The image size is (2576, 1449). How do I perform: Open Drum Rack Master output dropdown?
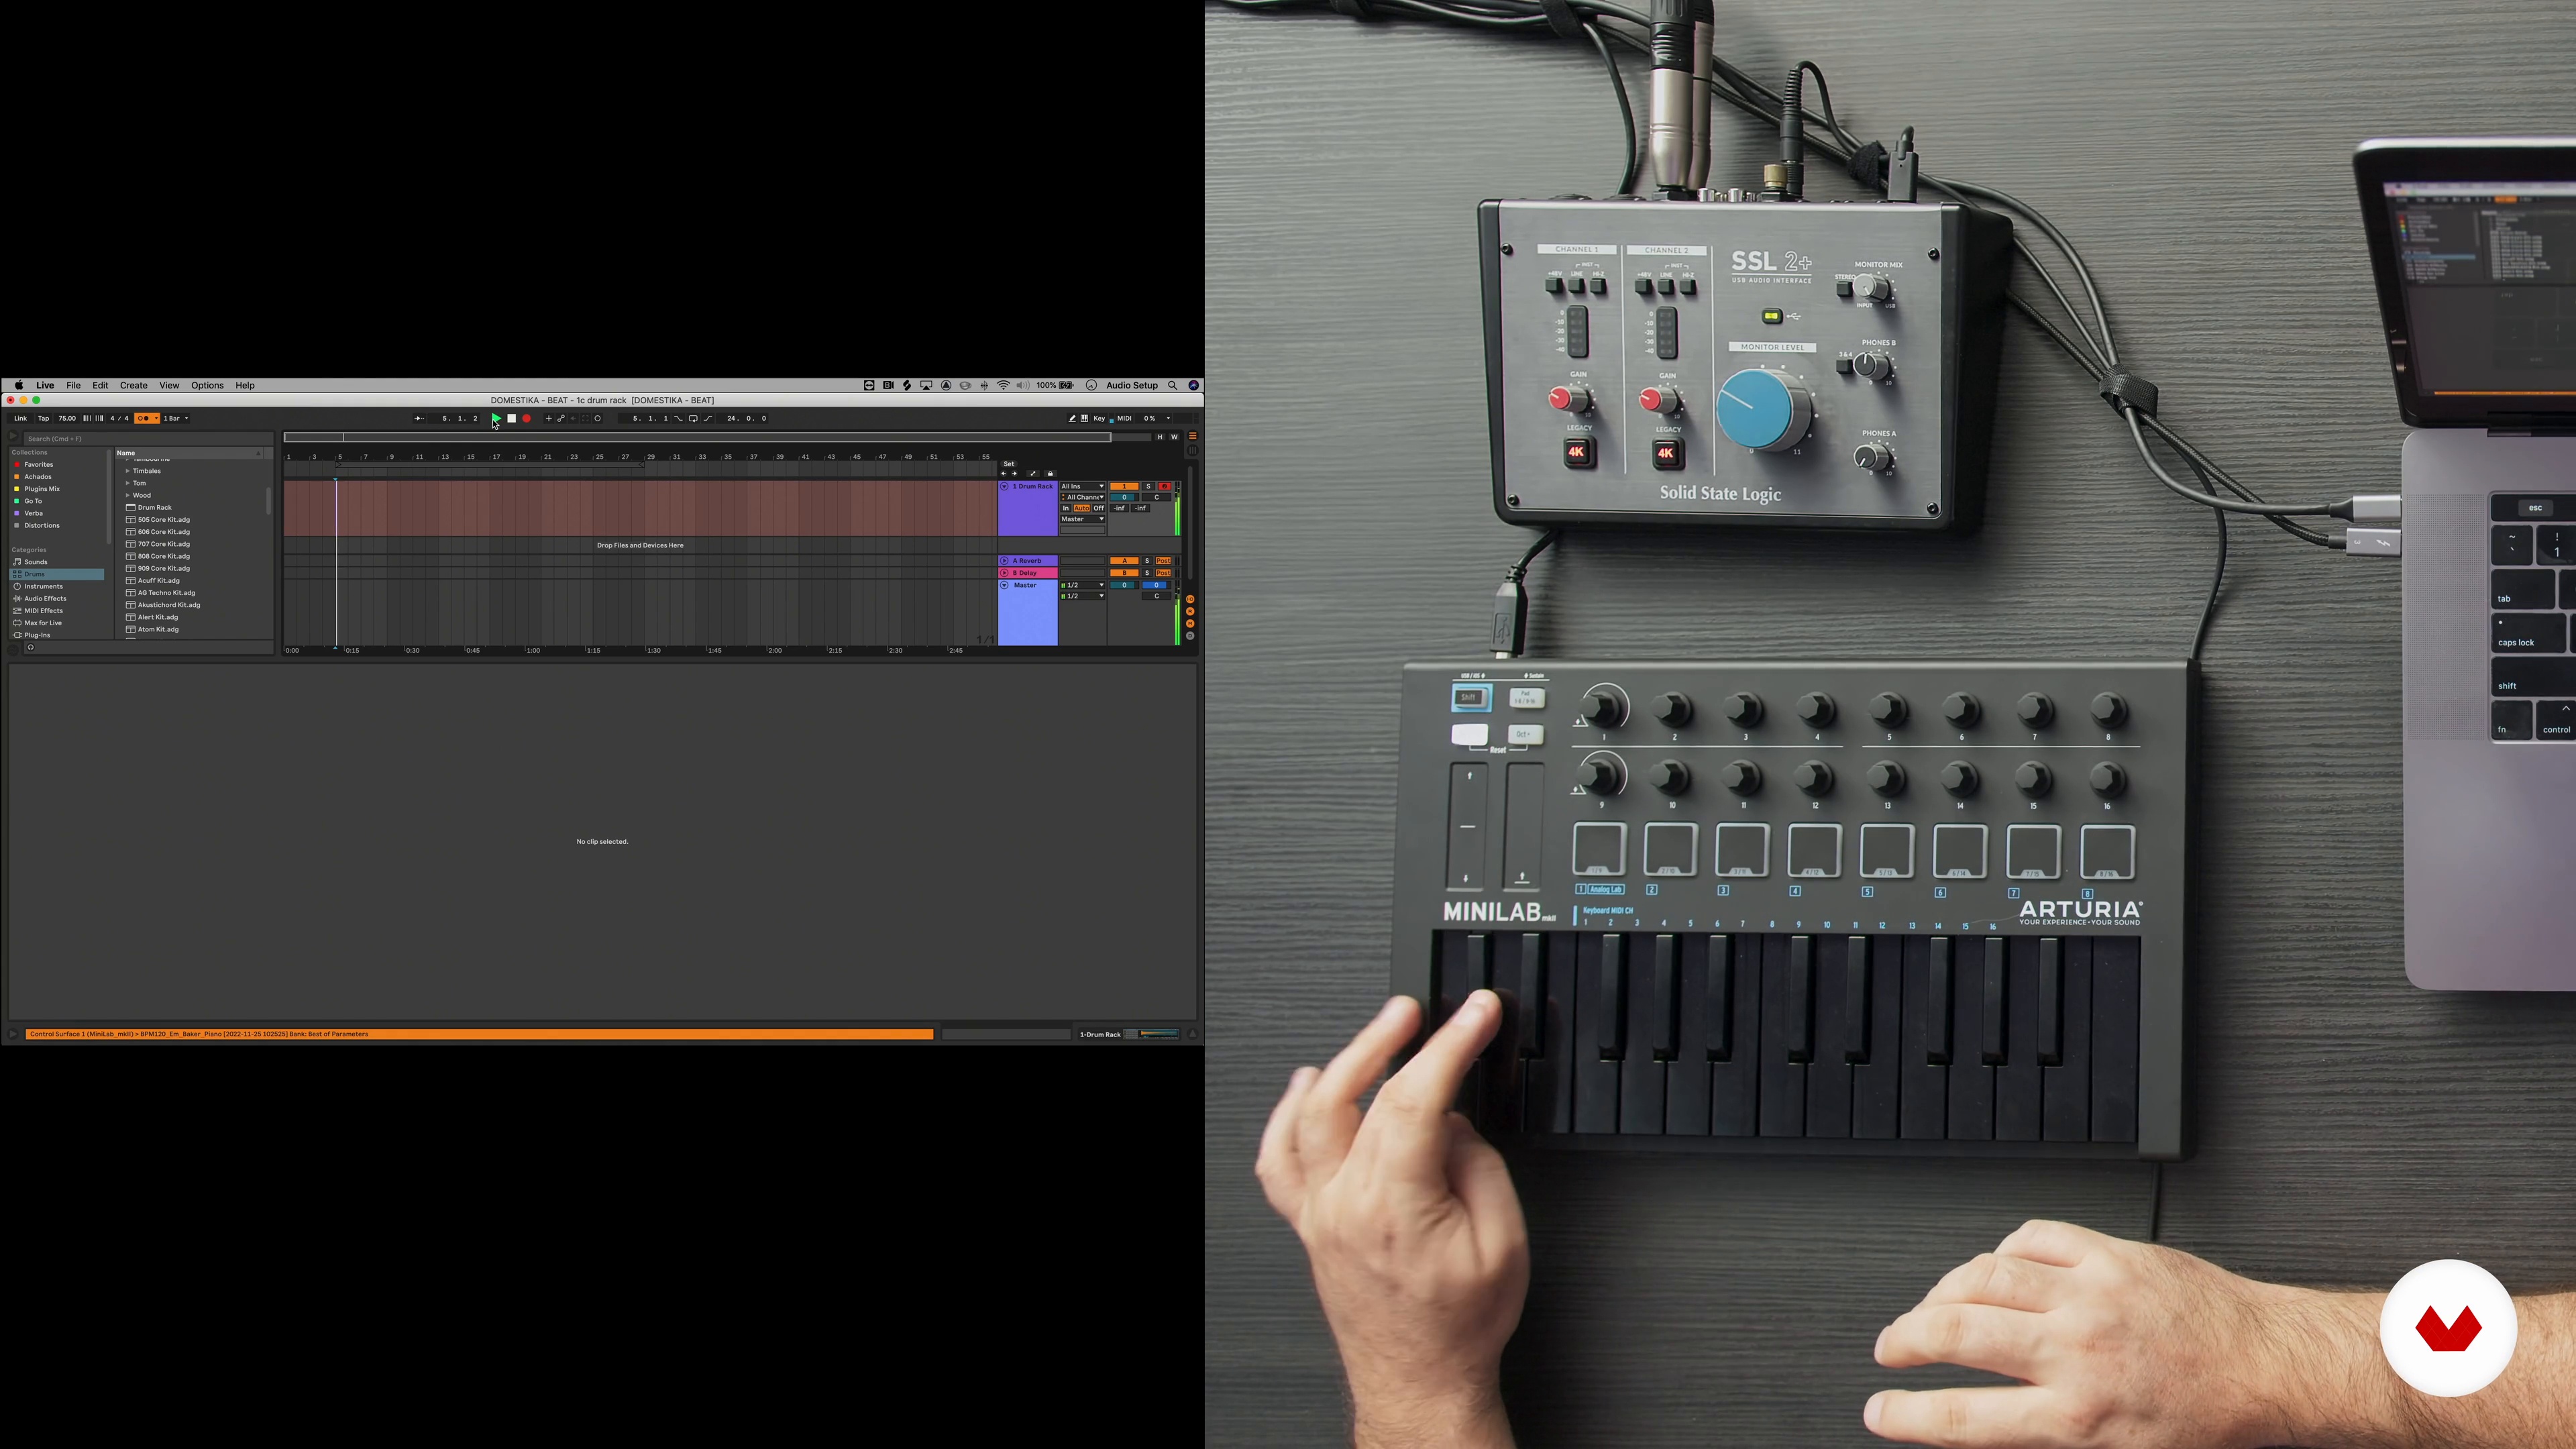[1082, 519]
